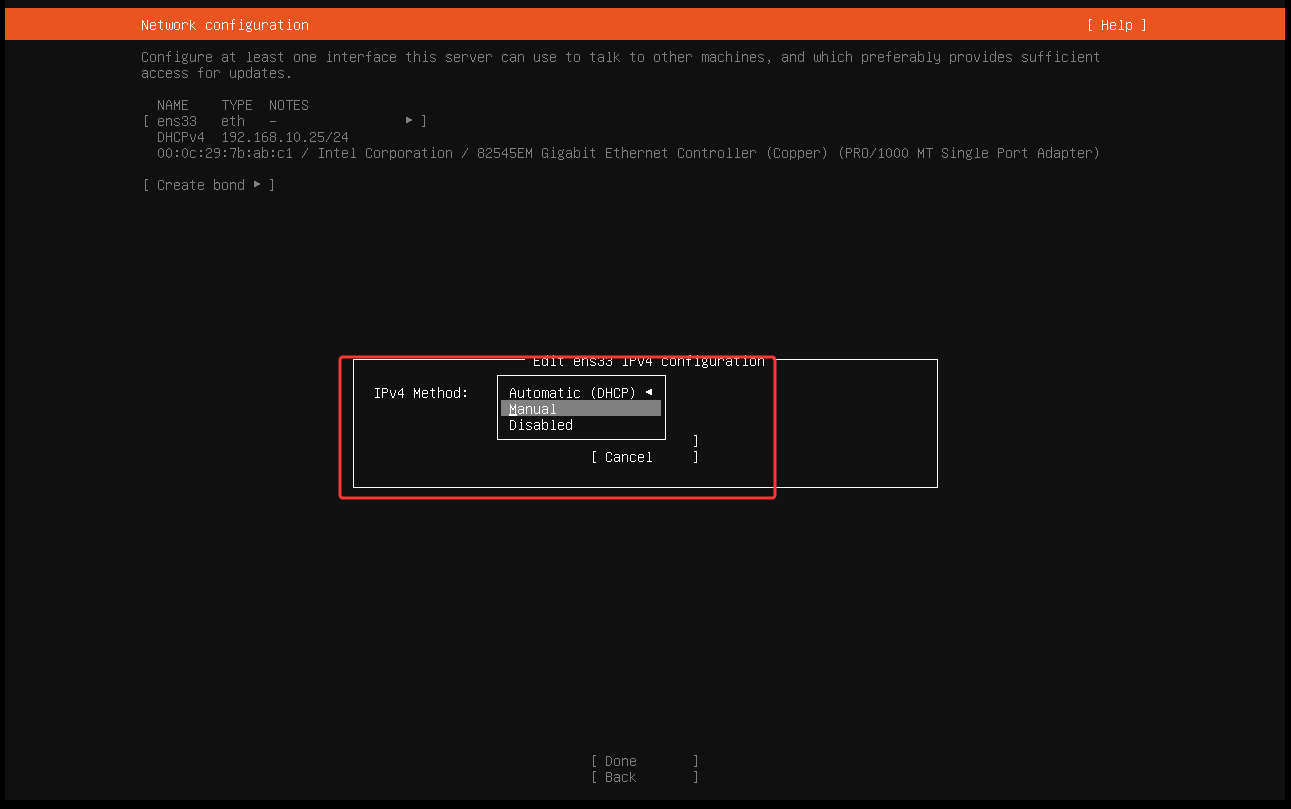Click the eth type value for ens33

[x=233, y=121]
